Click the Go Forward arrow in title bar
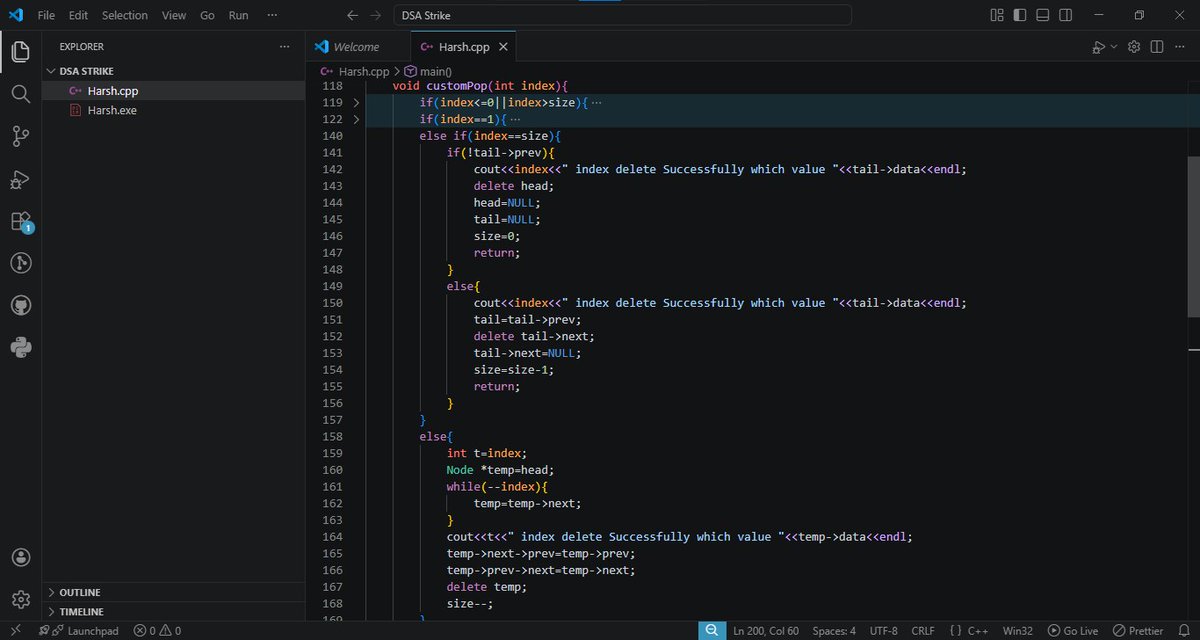This screenshot has height=640, width=1200. (x=375, y=15)
